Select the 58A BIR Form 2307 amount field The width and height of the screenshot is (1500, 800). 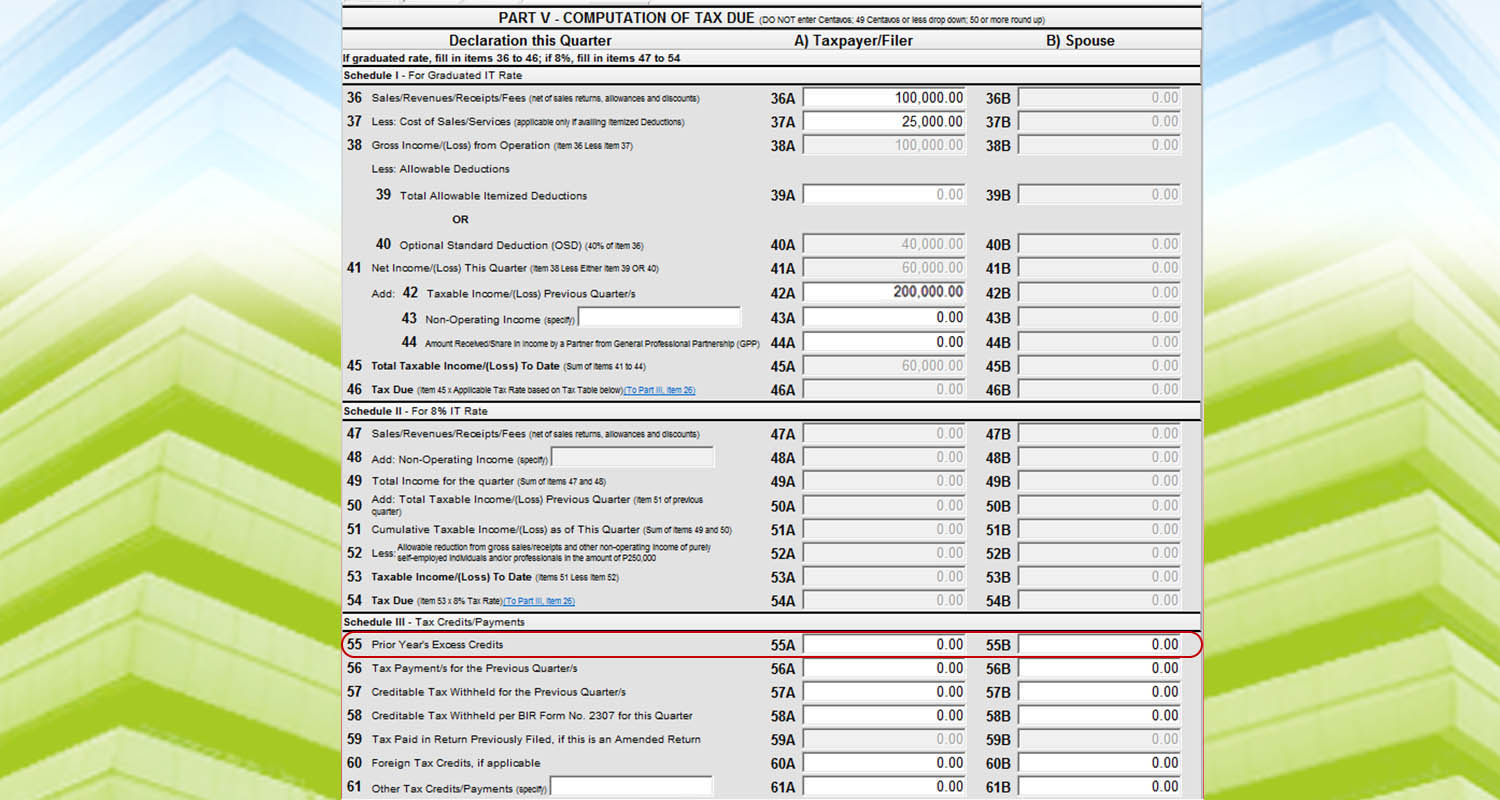(x=884, y=716)
